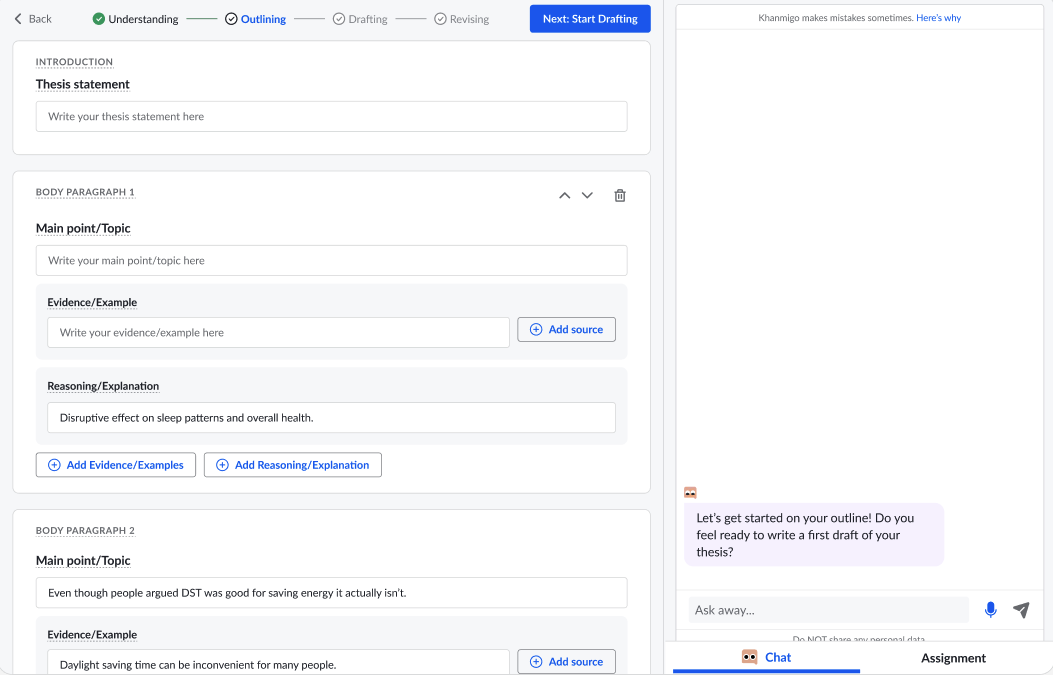1053x675 pixels.
Task: Jump to the Drafting step
Action: click(x=360, y=19)
